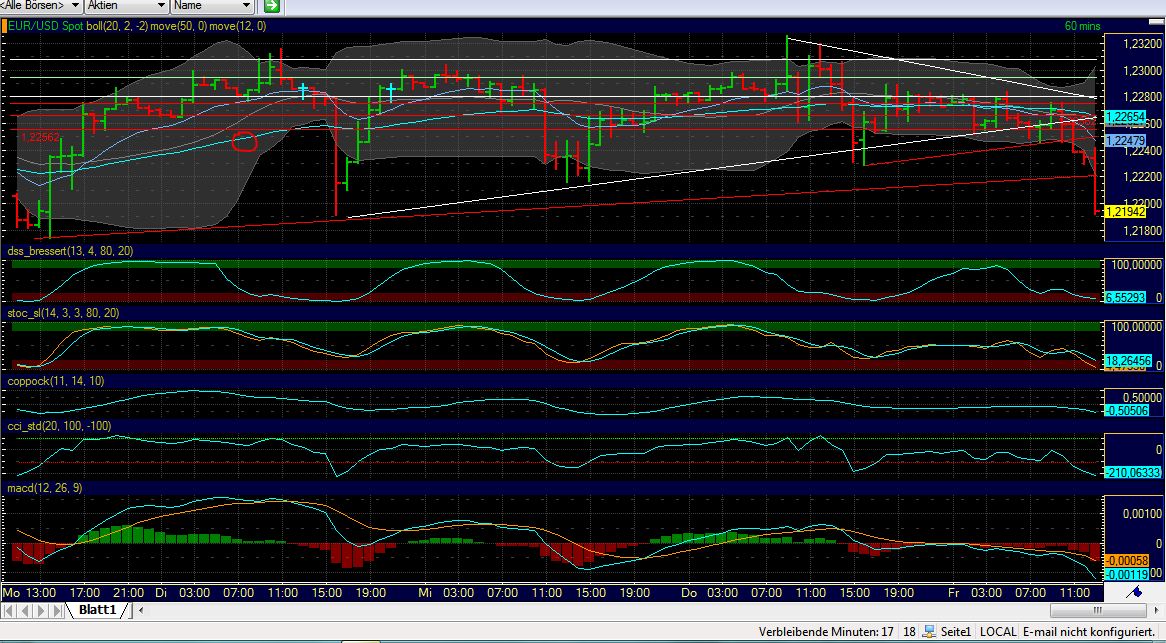Click the 60 mins timeframe label
The width and height of the screenshot is (1166, 643).
click(x=1082, y=26)
